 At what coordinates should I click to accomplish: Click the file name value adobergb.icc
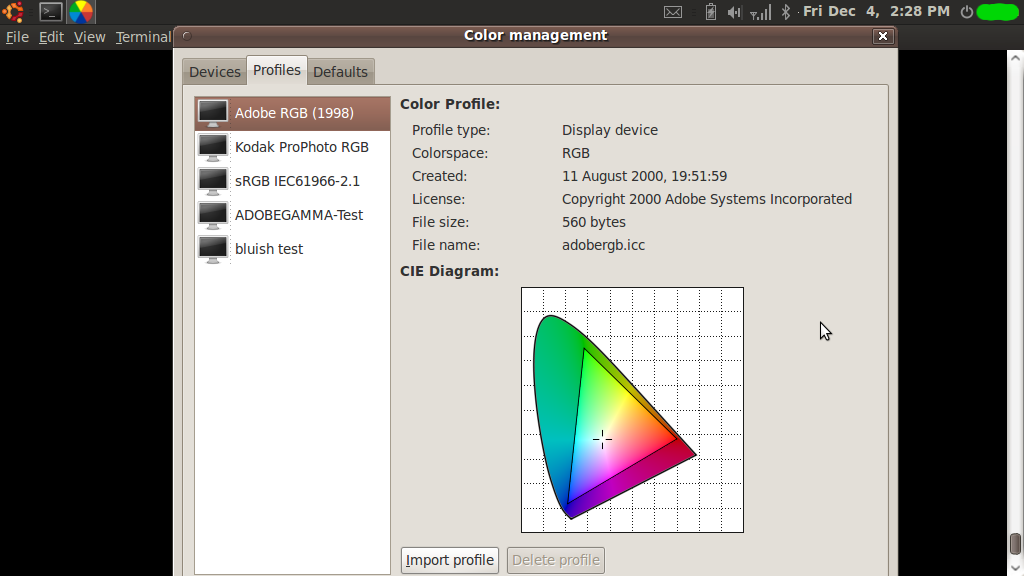tap(603, 246)
